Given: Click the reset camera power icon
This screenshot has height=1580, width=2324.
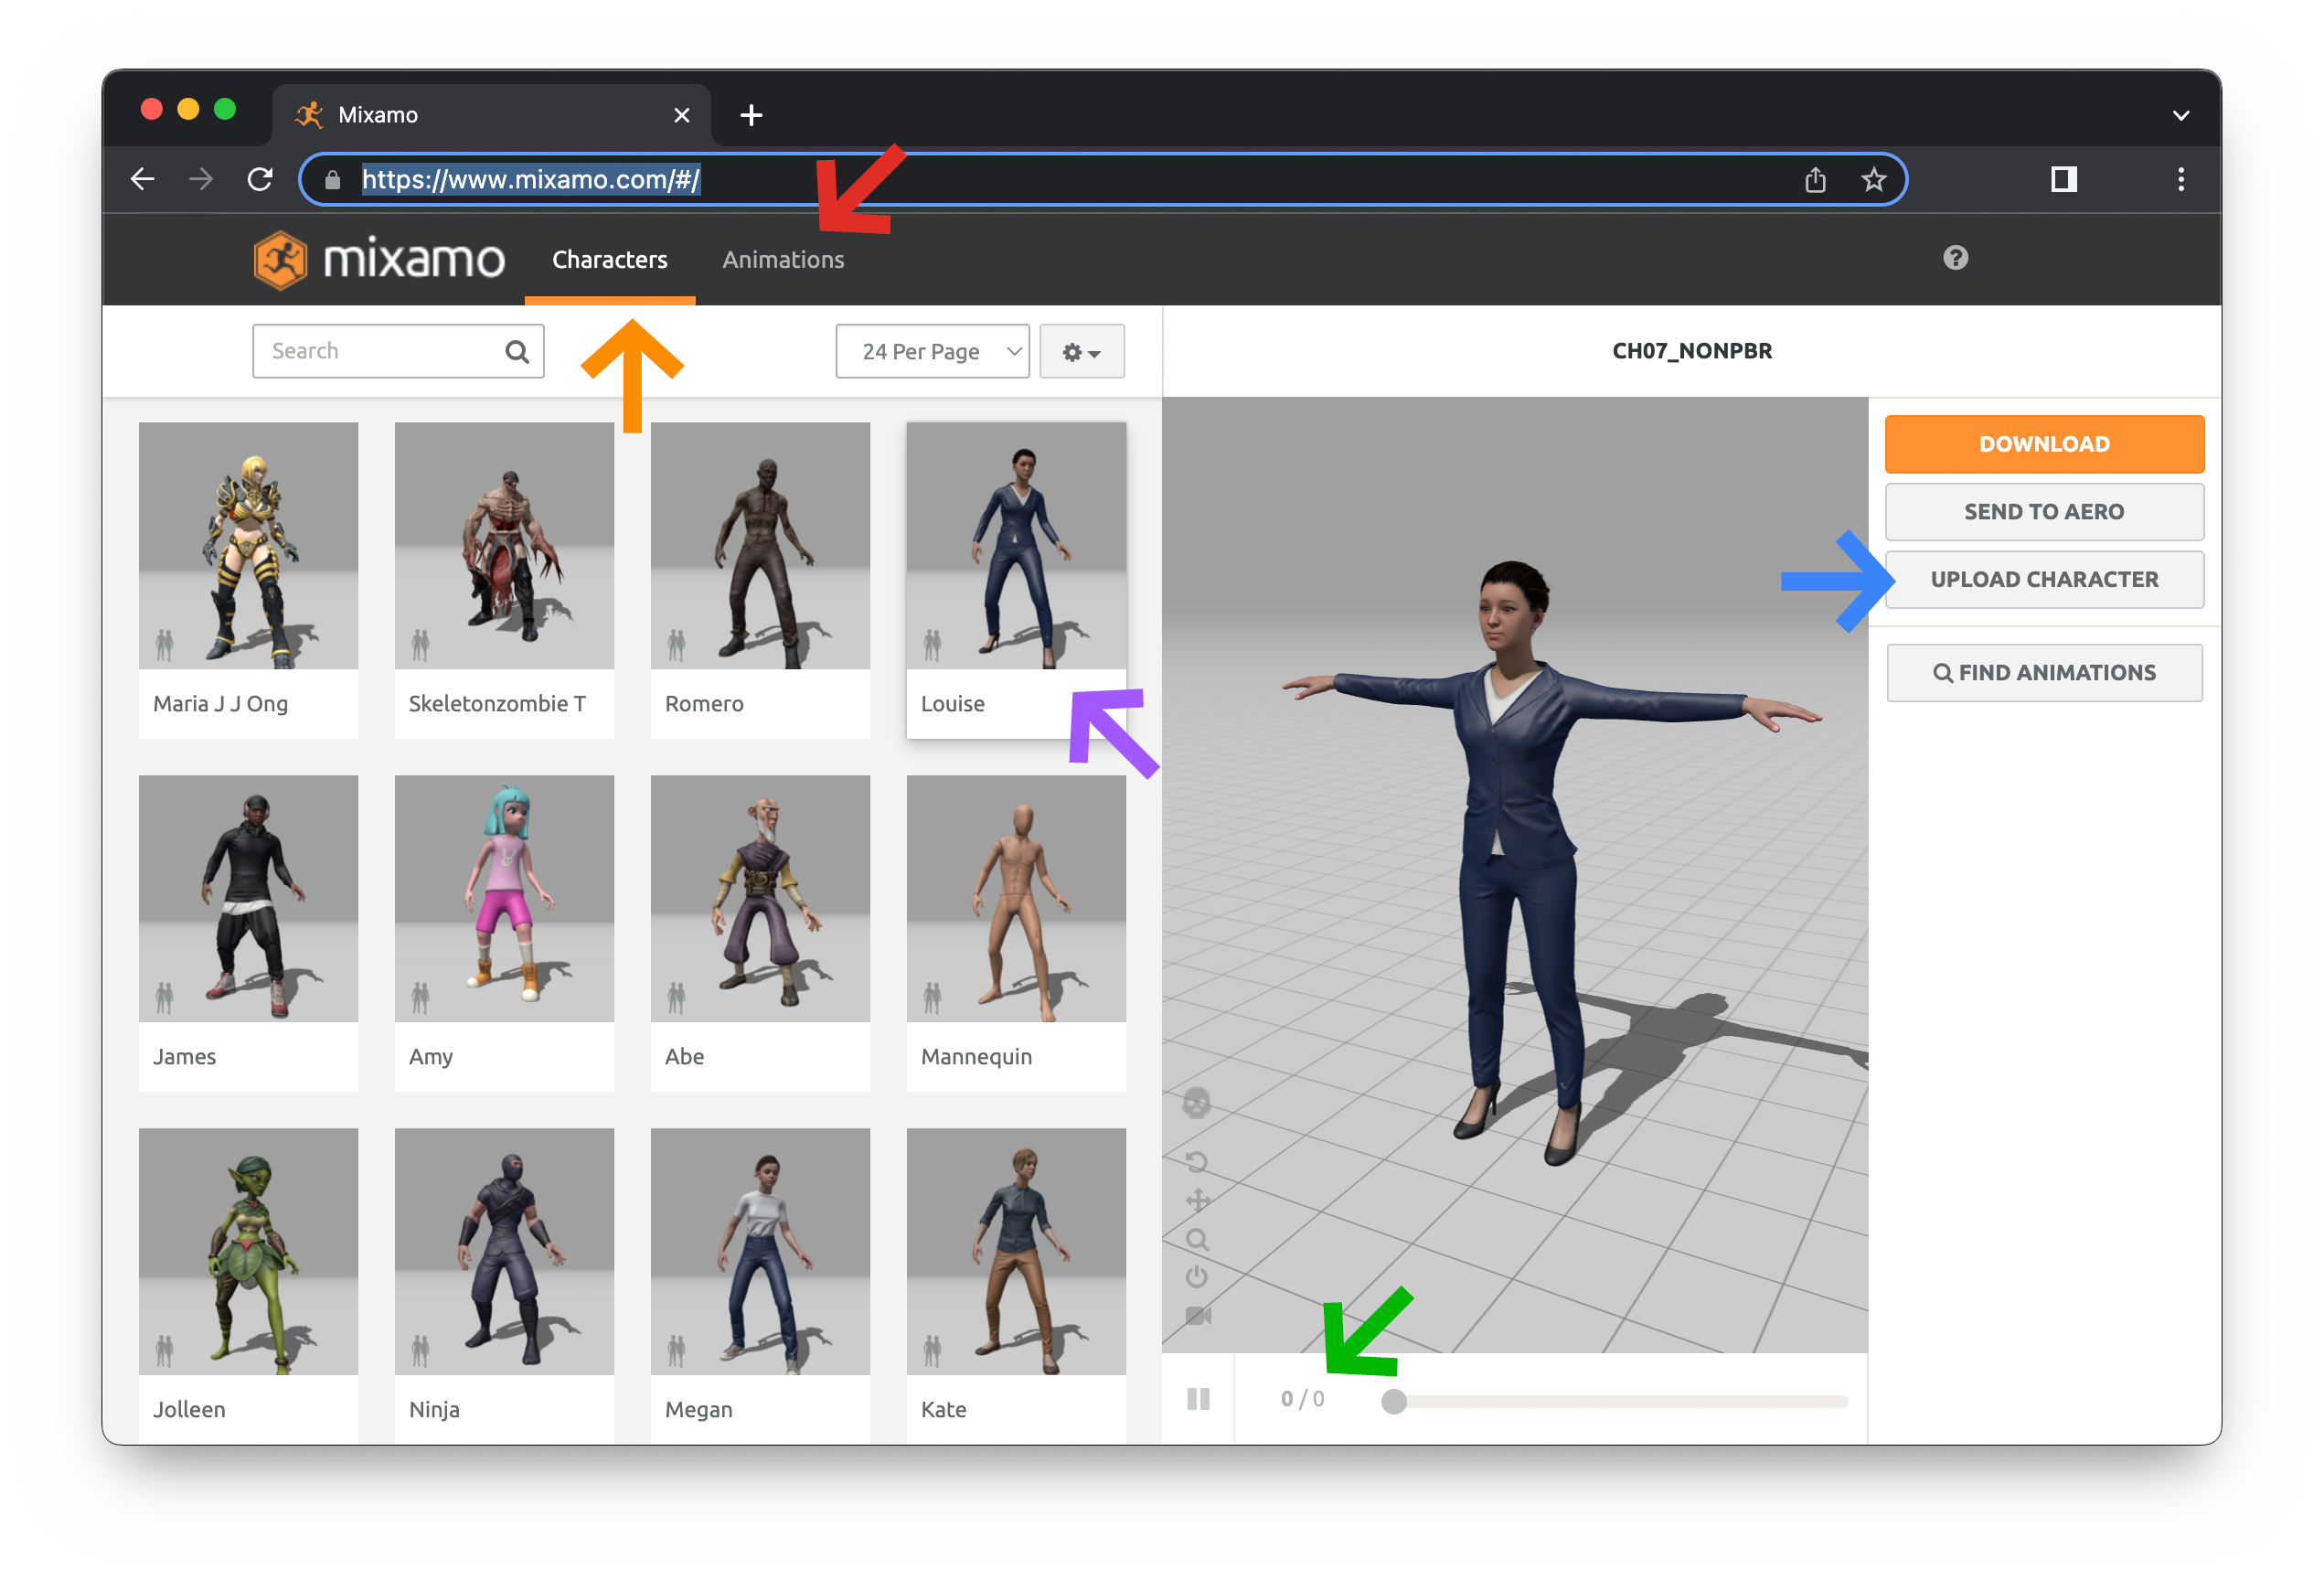Looking at the screenshot, I should click(x=1196, y=1277).
